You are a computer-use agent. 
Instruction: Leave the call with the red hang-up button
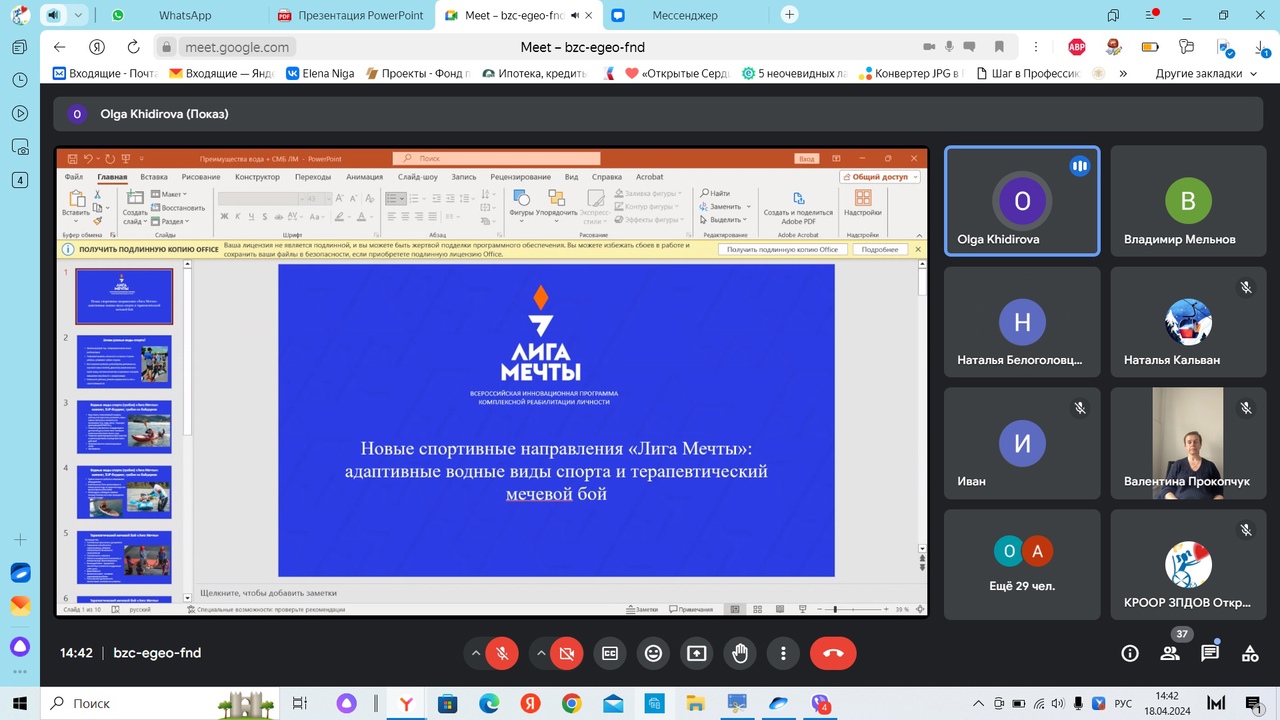(x=833, y=653)
